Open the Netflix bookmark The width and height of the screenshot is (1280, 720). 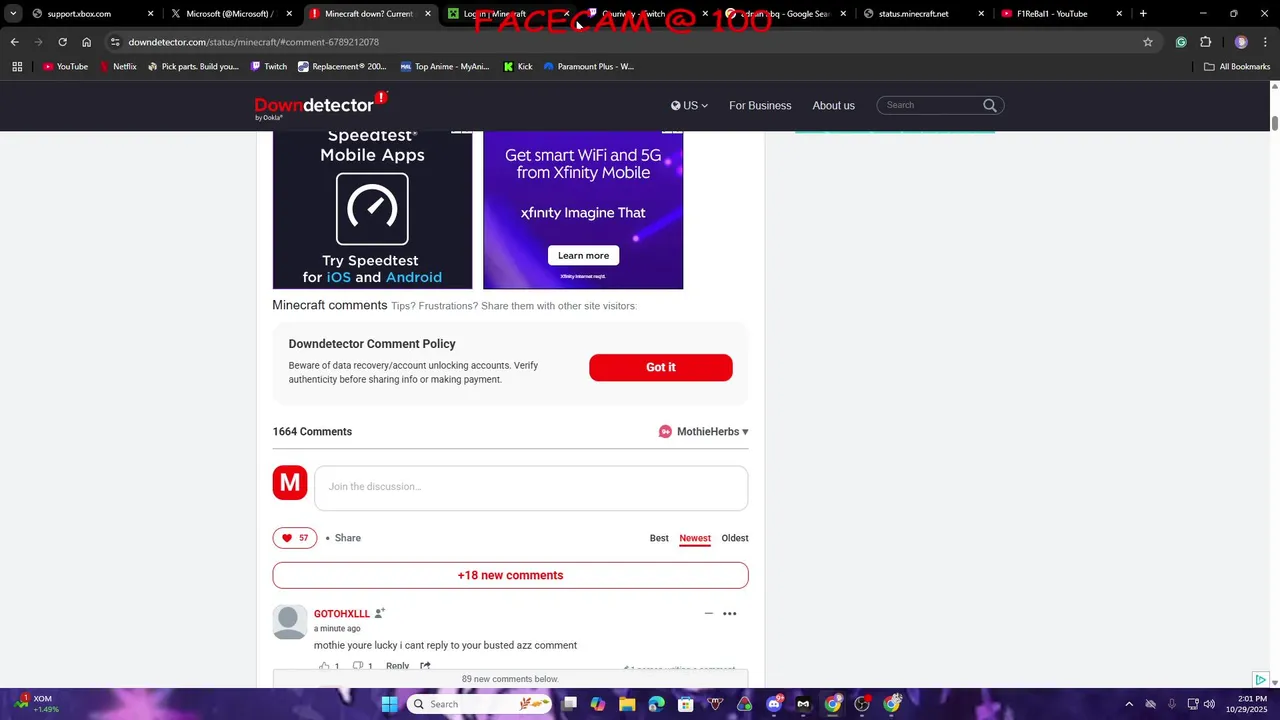tap(118, 67)
